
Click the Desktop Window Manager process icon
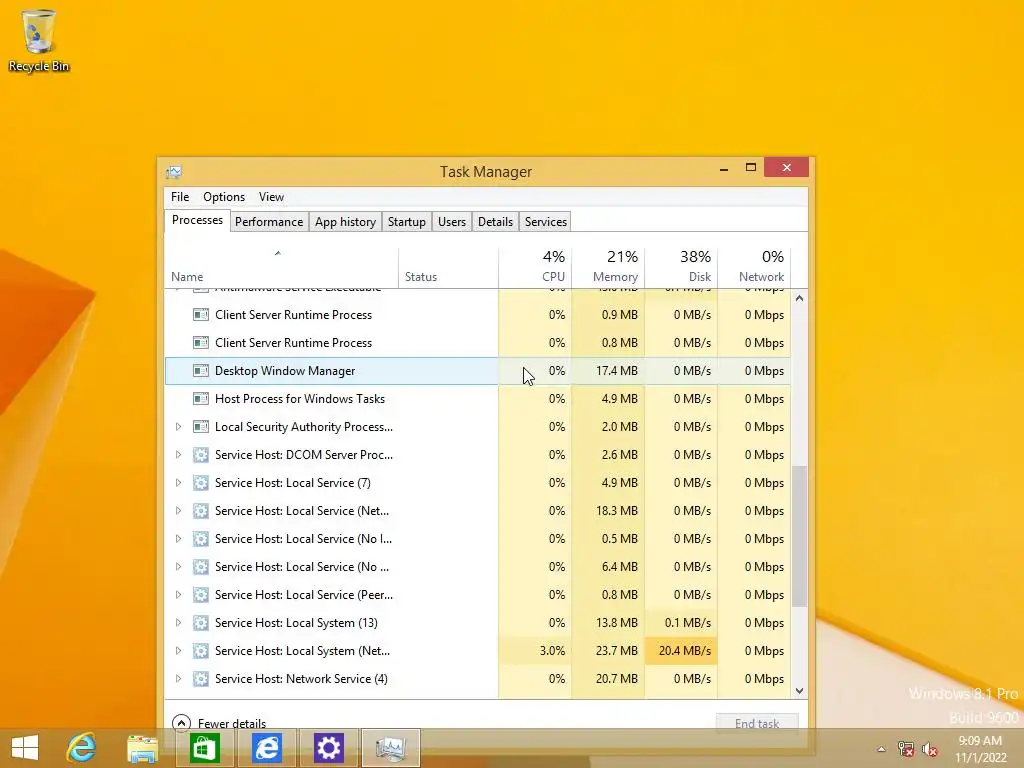click(x=200, y=371)
